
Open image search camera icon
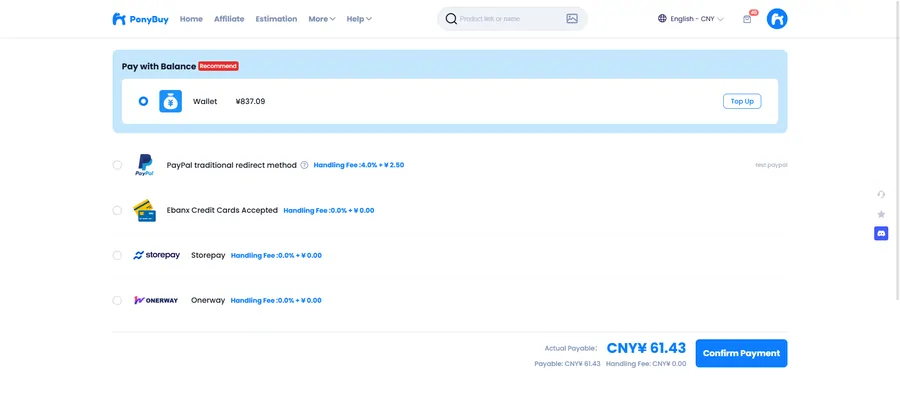(572, 19)
